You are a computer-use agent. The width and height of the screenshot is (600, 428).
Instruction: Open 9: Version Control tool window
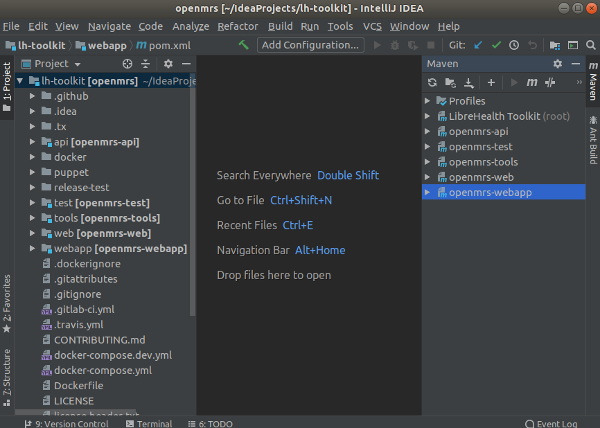pos(67,423)
